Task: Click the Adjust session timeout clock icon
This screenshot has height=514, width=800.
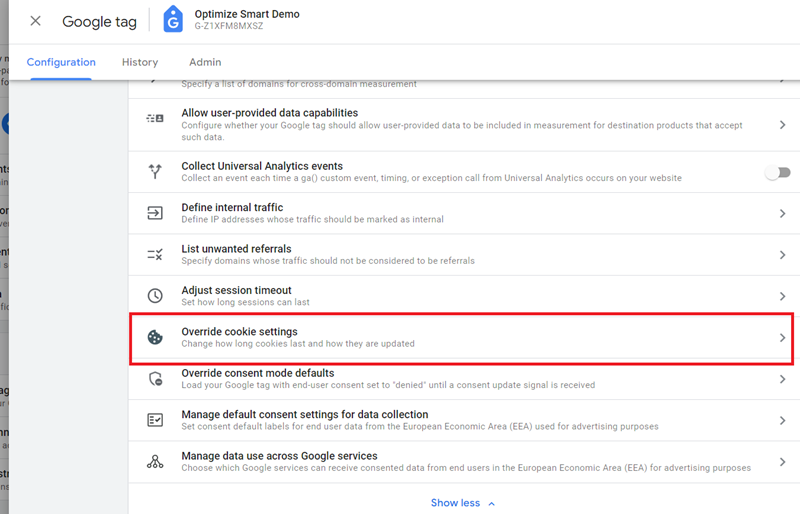Action: pos(155,296)
